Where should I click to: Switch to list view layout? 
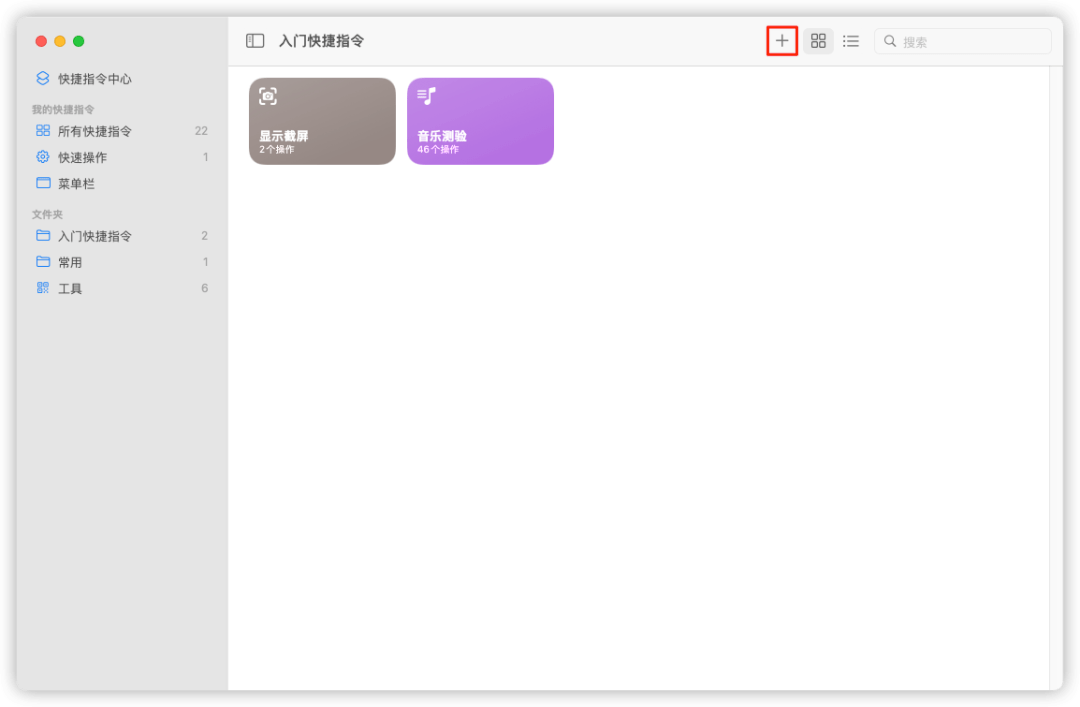point(851,40)
